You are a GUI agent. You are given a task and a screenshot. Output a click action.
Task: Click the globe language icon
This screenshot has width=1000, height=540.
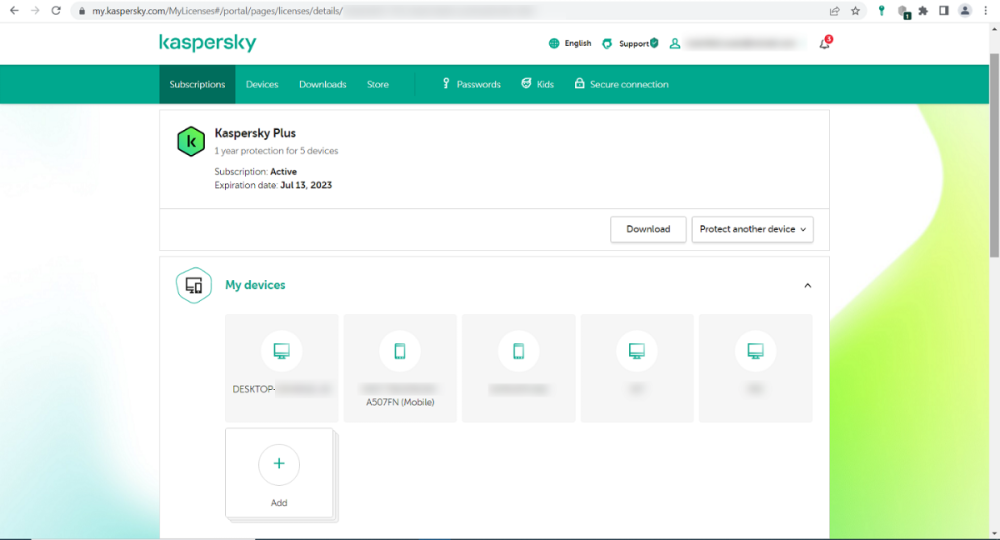tap(554, 43)
